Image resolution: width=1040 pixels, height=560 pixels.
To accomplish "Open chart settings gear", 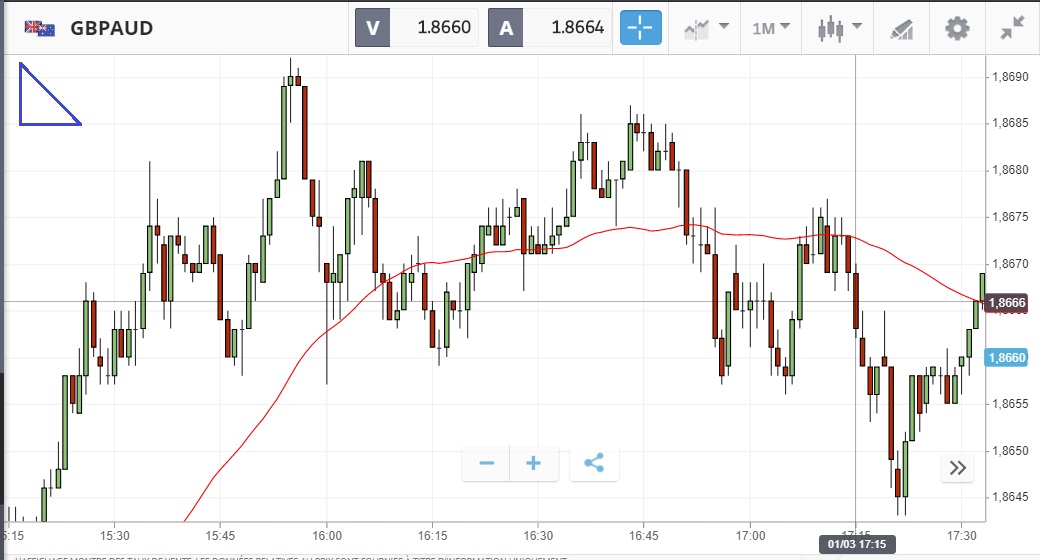I will click(x=957, y=28).
